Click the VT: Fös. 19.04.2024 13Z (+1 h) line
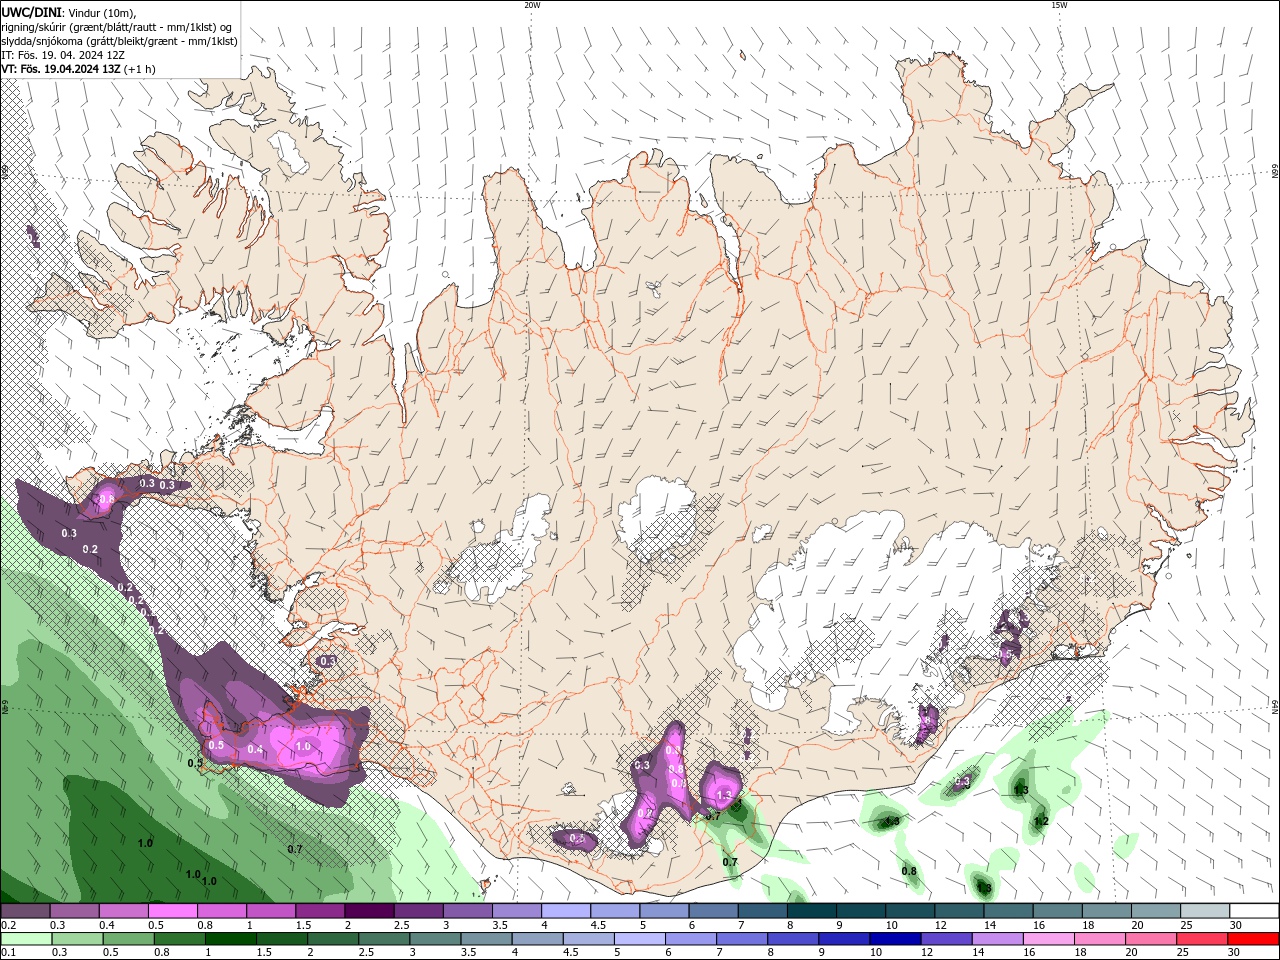Screen dimensions: 1280x960 pyautogui.click(x=79, y=69)
